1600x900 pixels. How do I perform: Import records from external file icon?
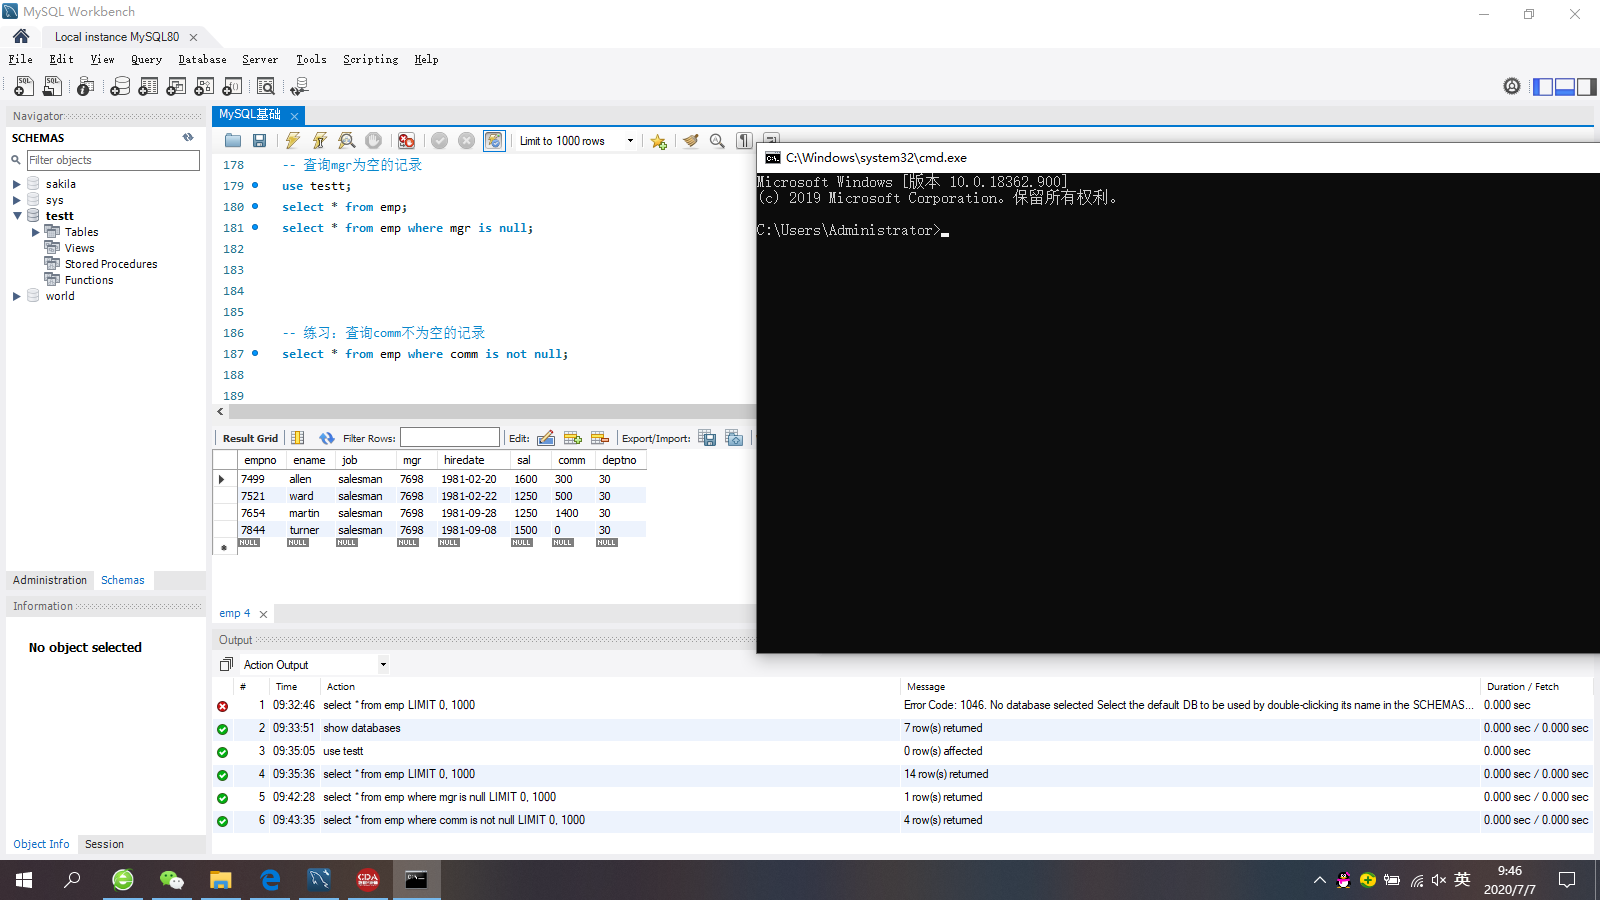click(x=734, y=438)
